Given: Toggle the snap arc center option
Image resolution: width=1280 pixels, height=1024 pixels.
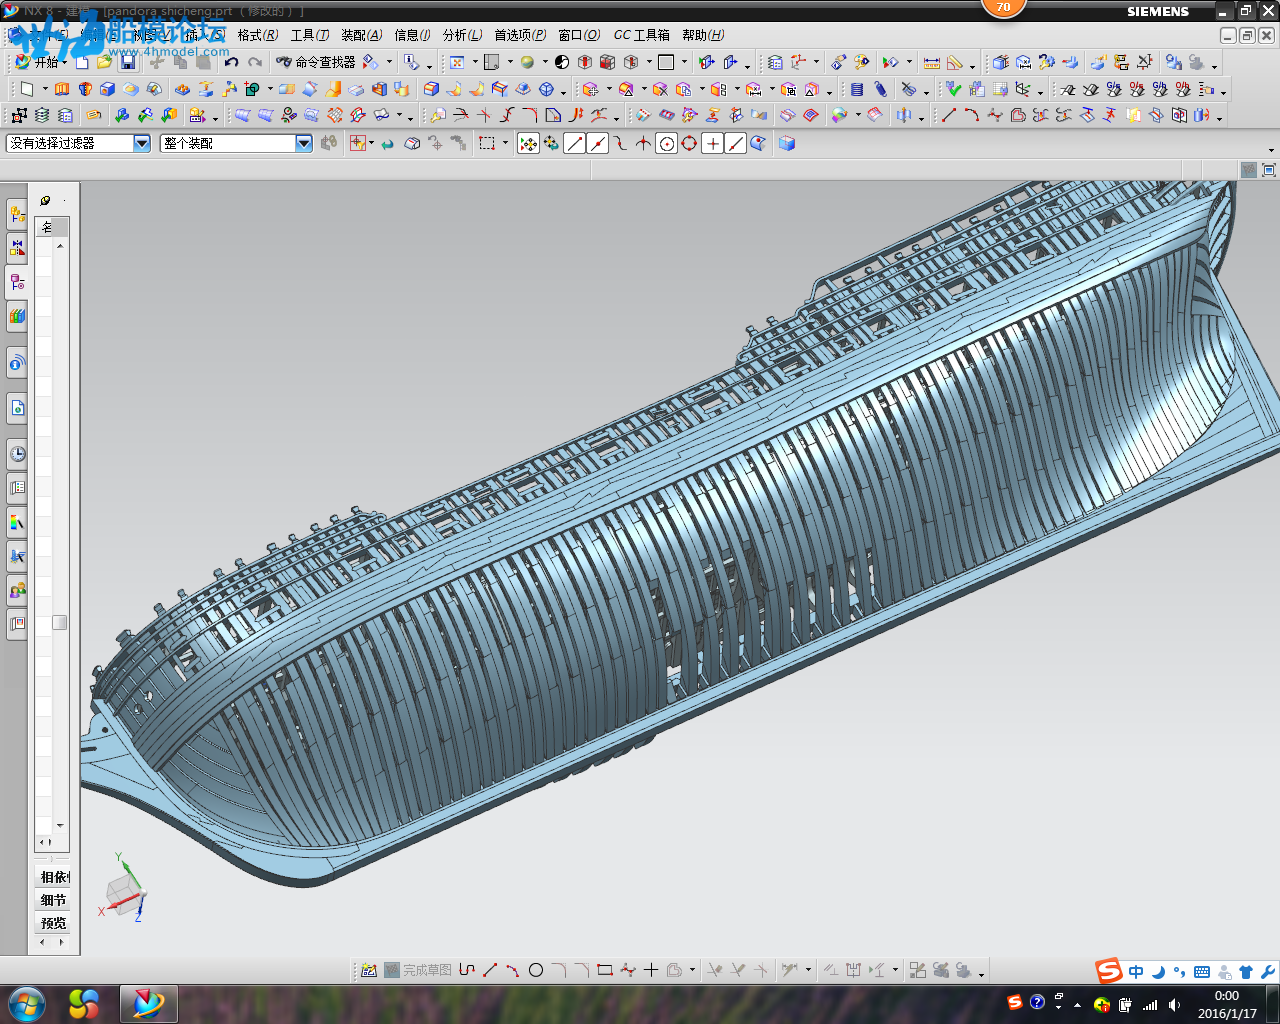Looking at the screenshot, I should 666,143.
